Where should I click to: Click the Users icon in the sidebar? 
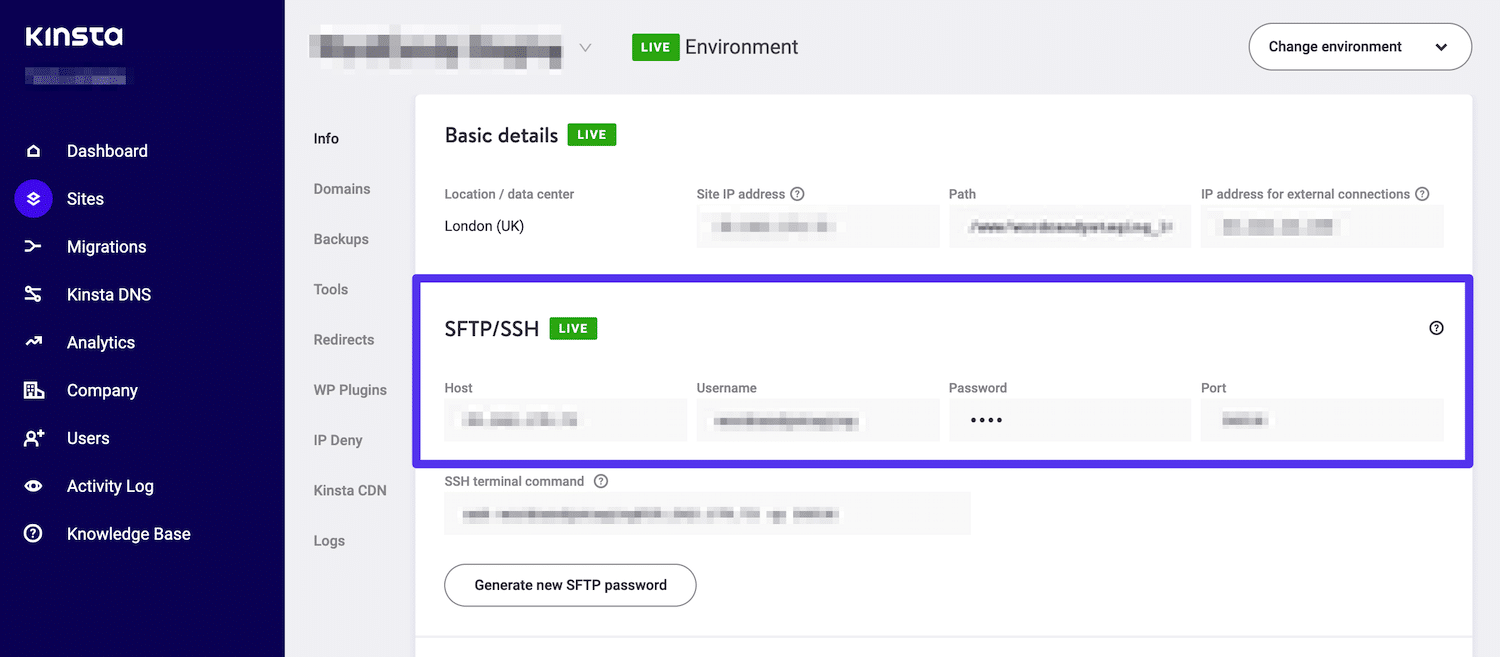point(33,438)
